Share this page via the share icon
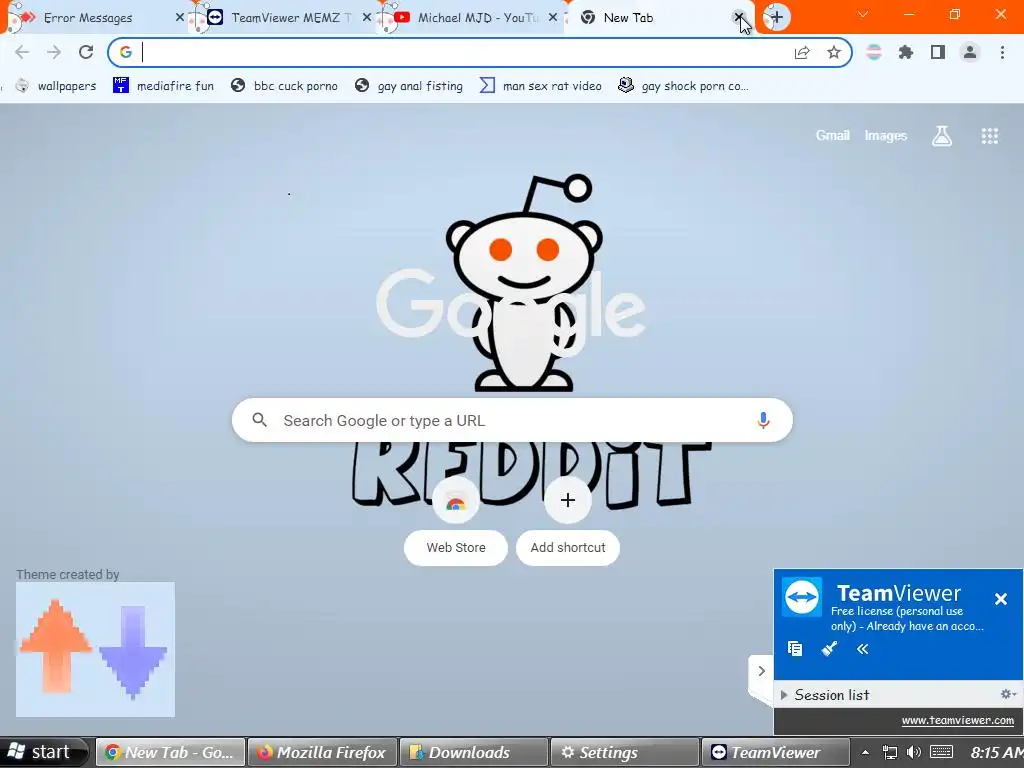Image resolution: width=1024 pixels, height=768 pixels. pyautogui.click(x=802, y=53)
